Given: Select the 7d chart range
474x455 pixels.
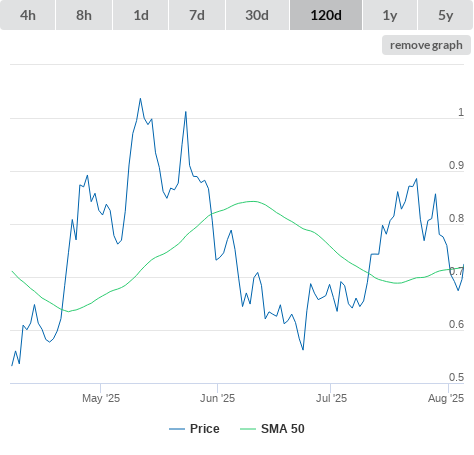Looking at the screenshot, I should (197, 15).
